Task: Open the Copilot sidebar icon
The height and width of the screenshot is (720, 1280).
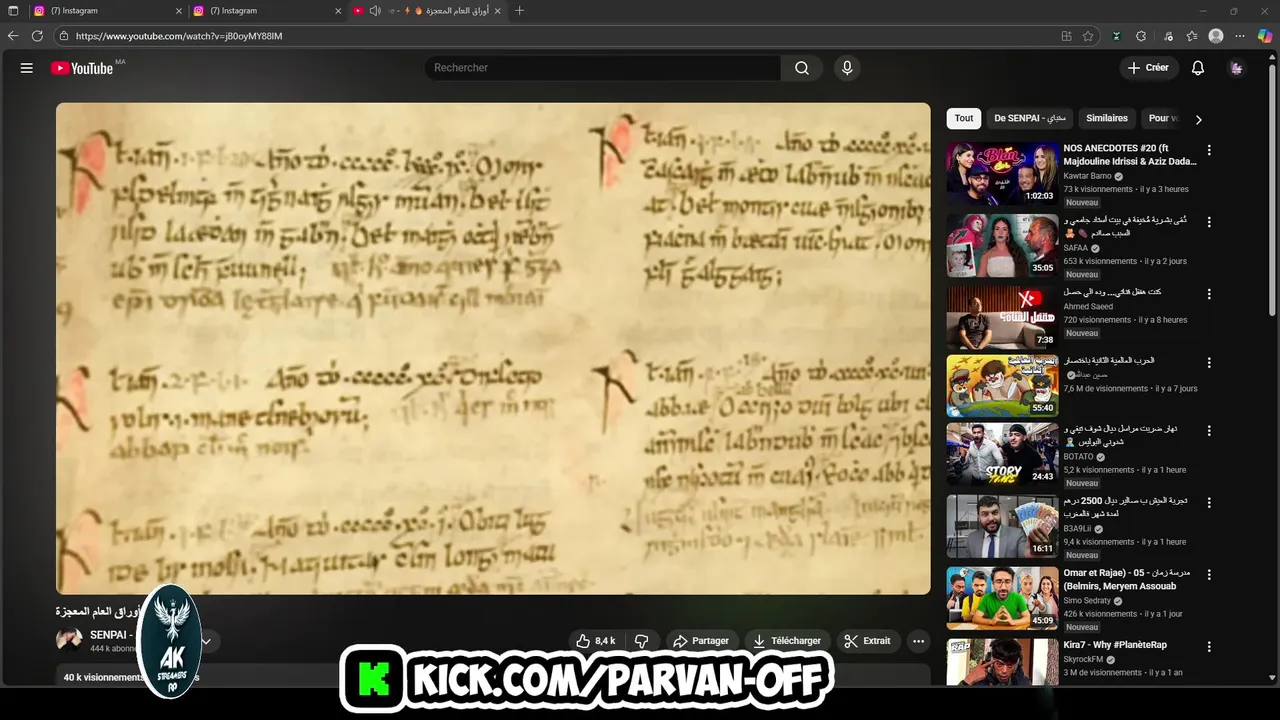Action: click(1265, 36)
